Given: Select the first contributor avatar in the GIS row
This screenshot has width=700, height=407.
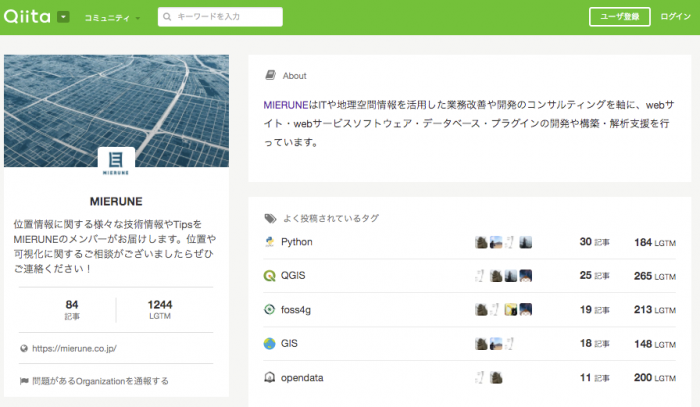Looking at the screenshot, I should 481,344.
